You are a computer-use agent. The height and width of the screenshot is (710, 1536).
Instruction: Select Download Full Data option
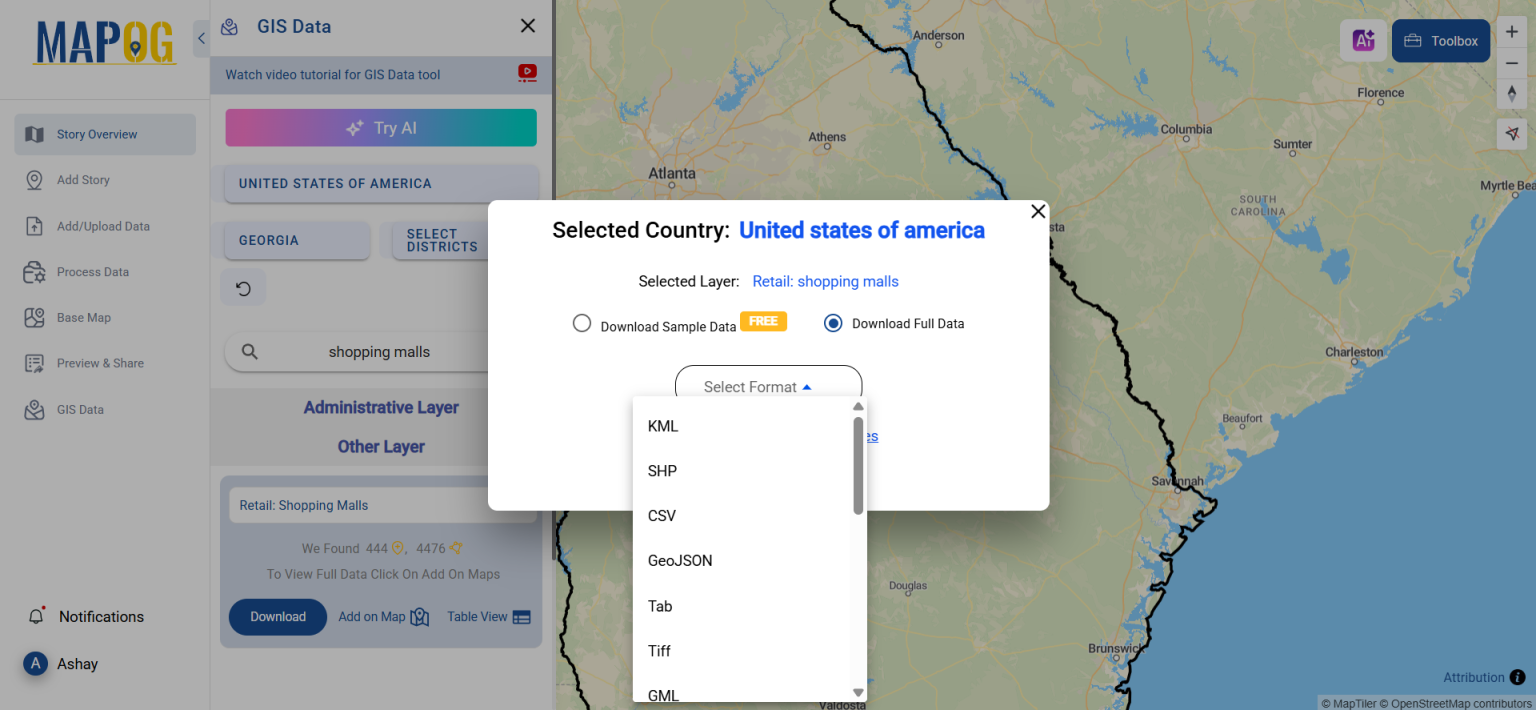tap(833, 323)
